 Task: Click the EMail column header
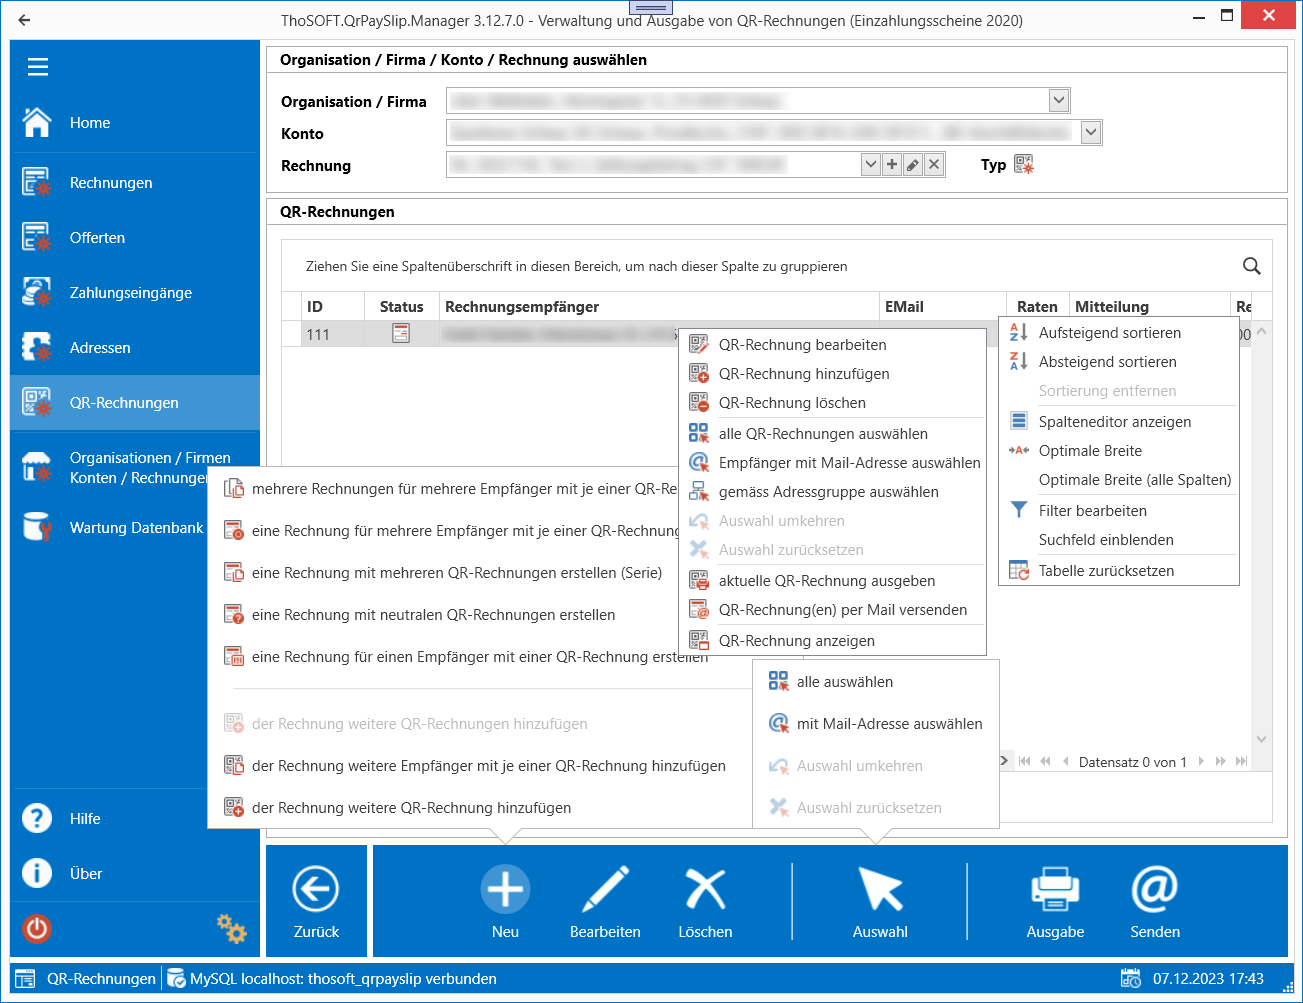tap(942, 307)
